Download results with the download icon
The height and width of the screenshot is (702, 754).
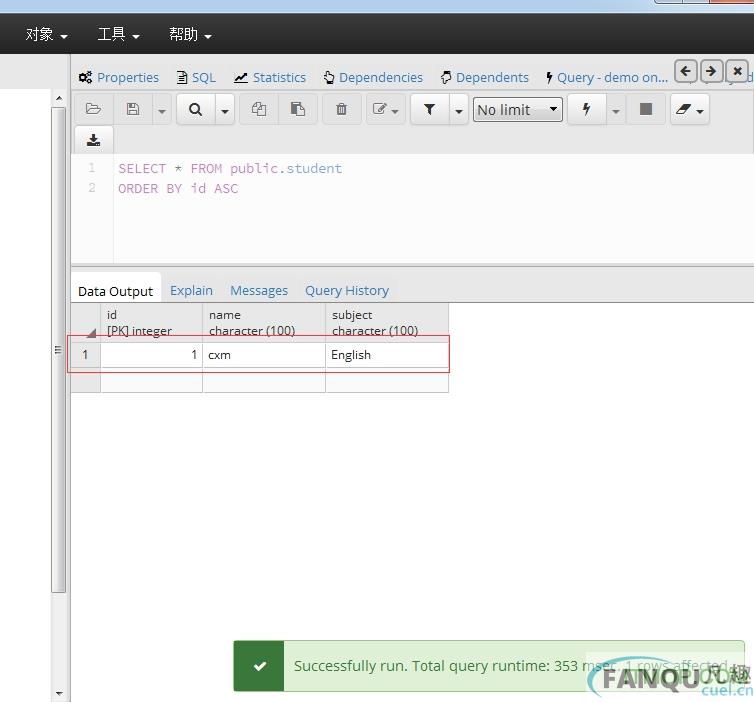[93, 140]
